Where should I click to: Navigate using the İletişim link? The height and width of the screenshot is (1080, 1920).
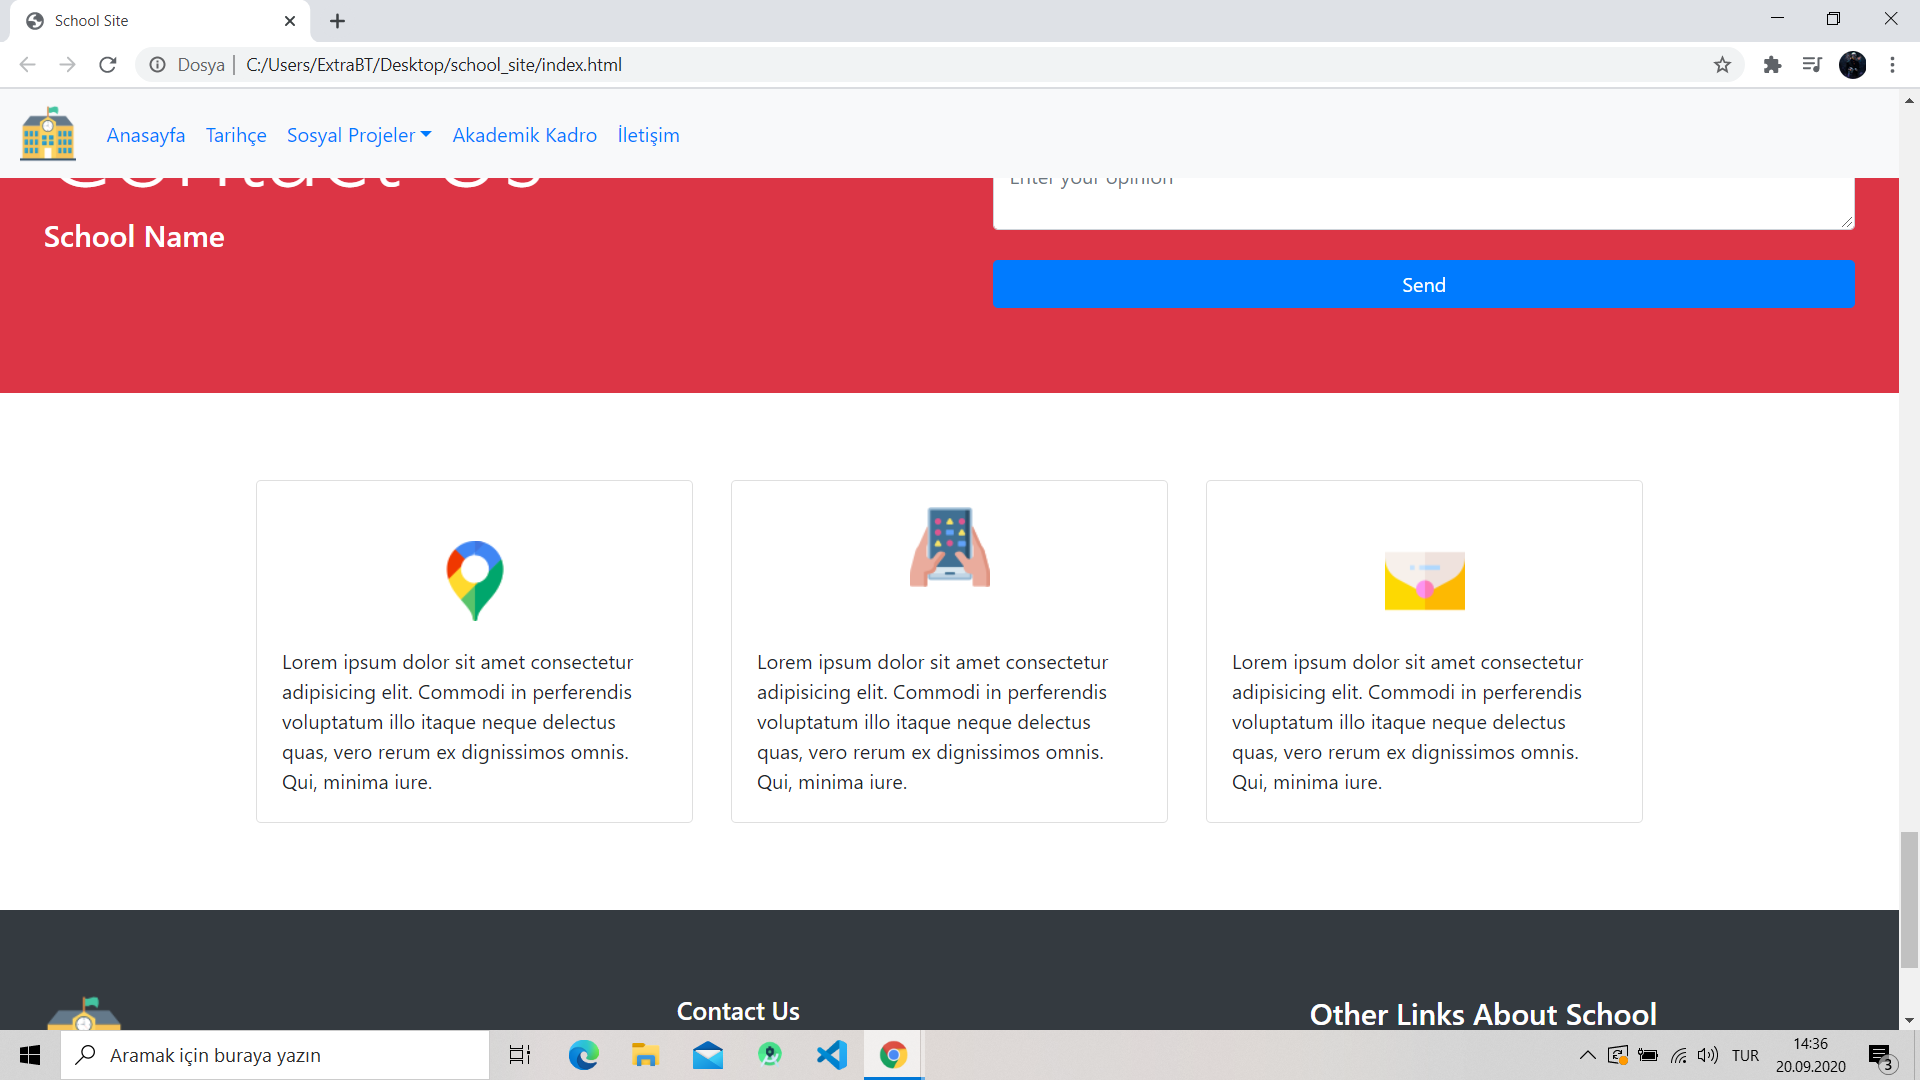648,135
